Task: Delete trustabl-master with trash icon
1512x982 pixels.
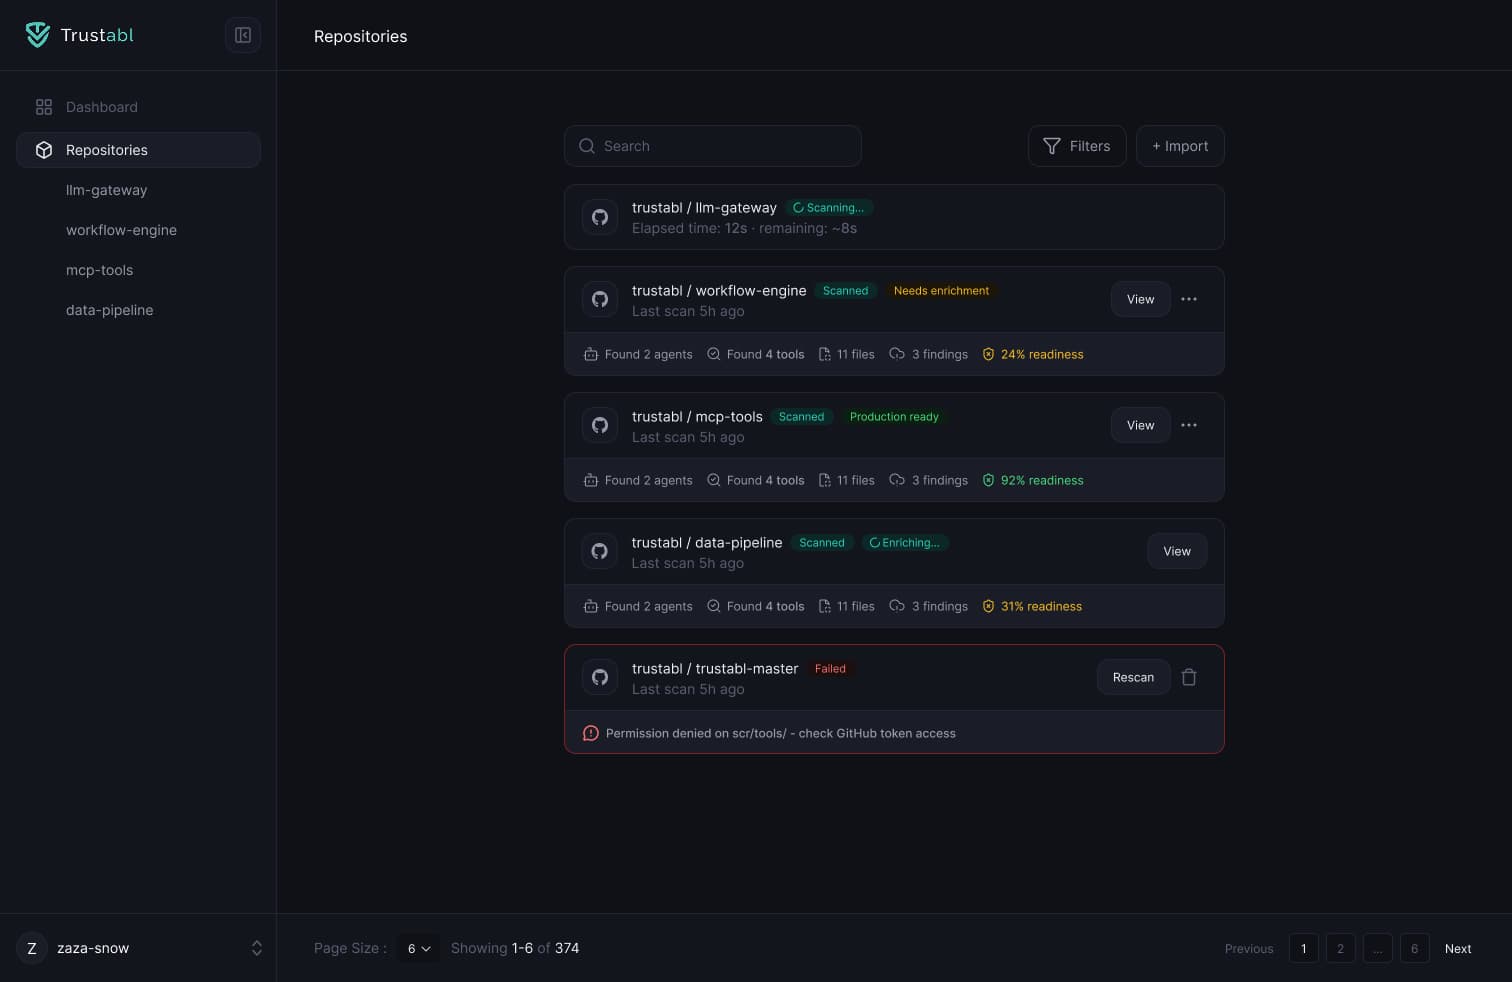Action: 1189,677
